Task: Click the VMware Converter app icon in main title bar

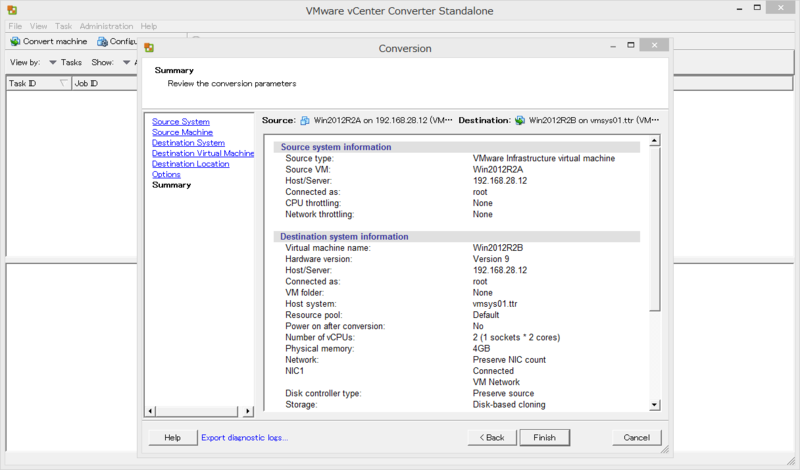Action: (12, 10)
